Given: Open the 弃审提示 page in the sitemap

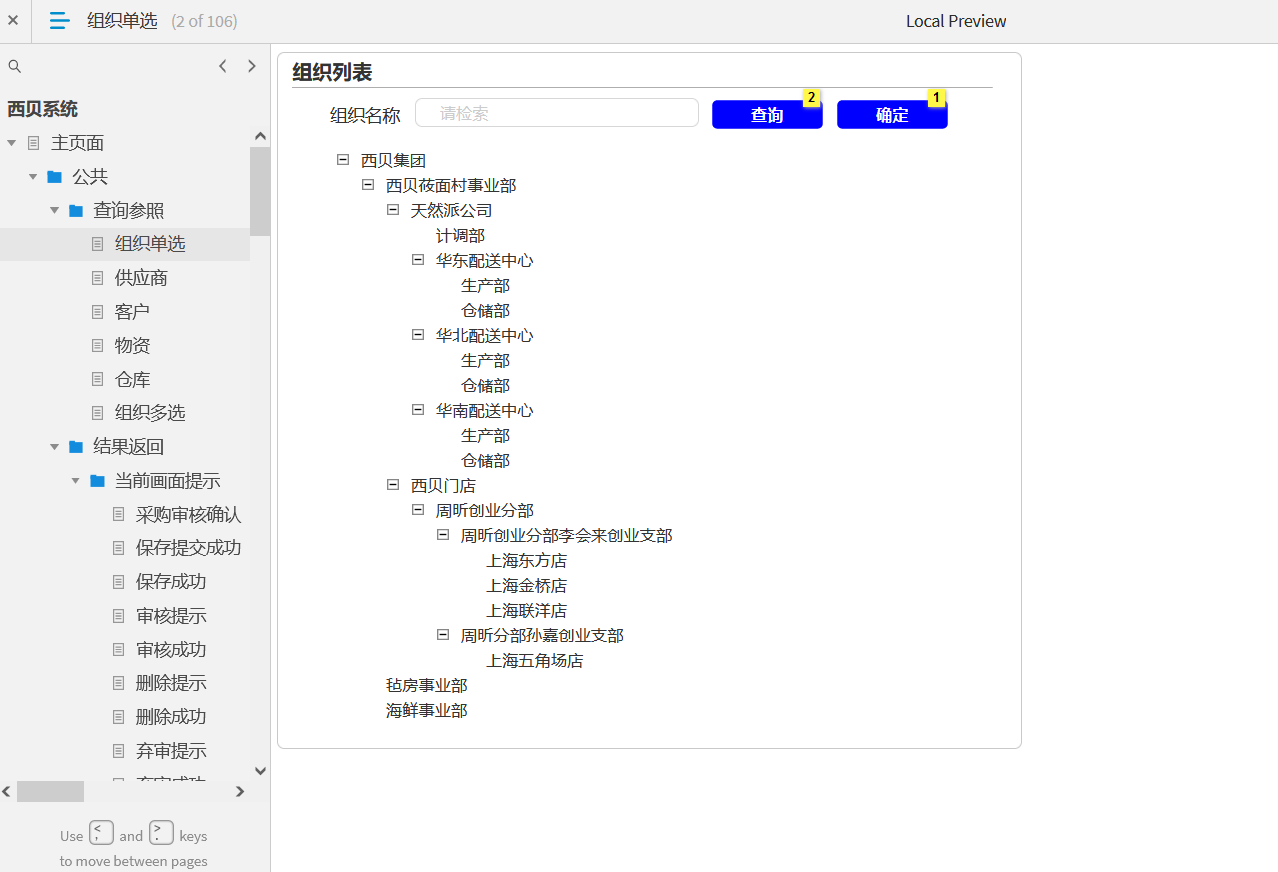Looking at the screenshot, I should [171, 751].
